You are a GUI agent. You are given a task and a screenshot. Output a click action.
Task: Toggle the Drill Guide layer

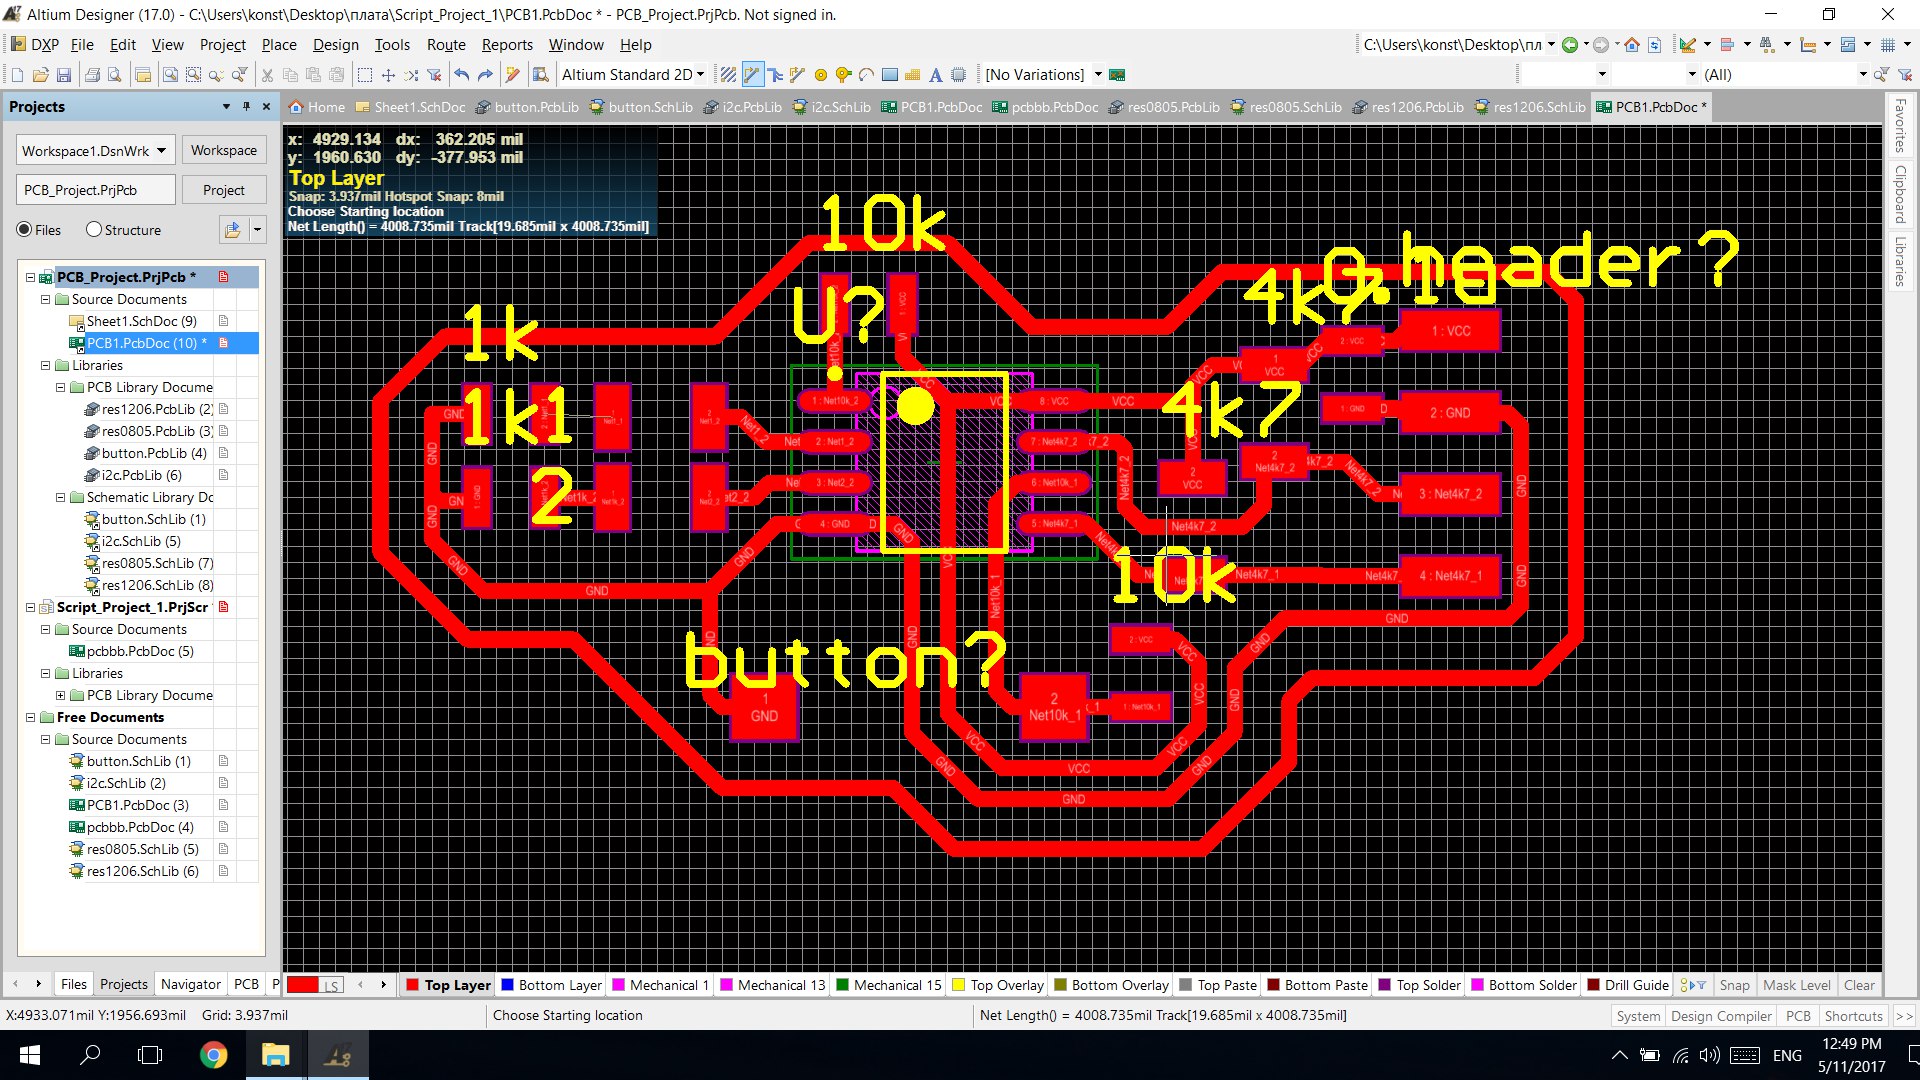click(1628, 985)
